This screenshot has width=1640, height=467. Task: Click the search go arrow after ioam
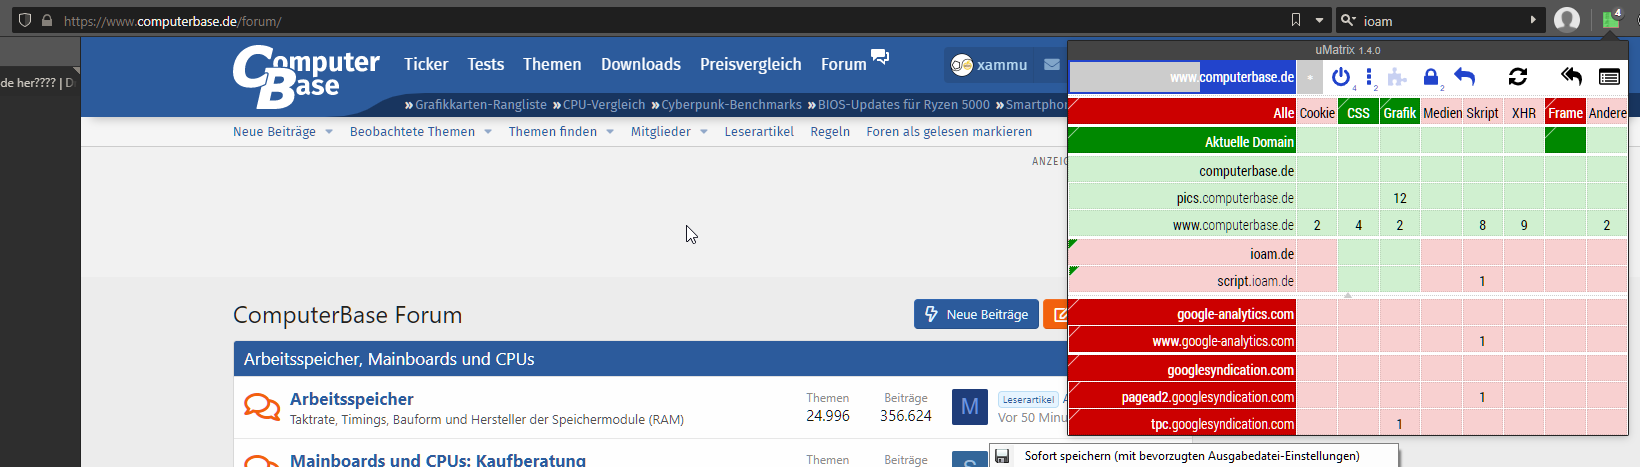click(x=1533, y=20)
